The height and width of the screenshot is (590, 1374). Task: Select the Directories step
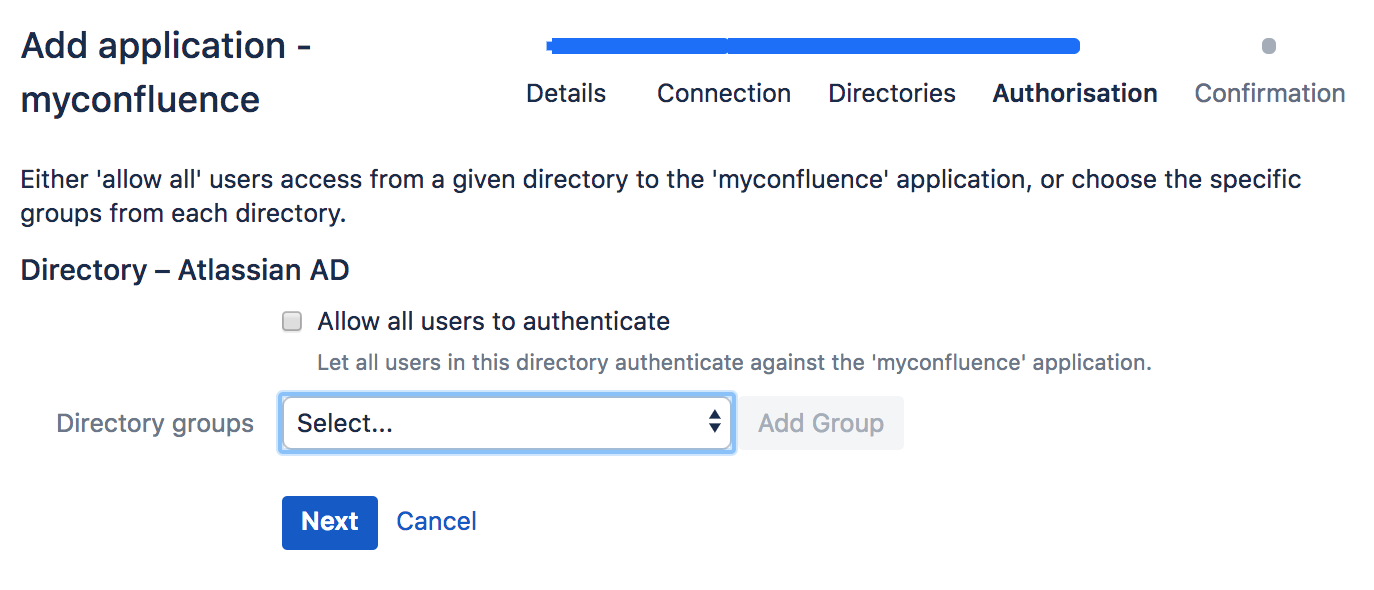coord(892,93)
